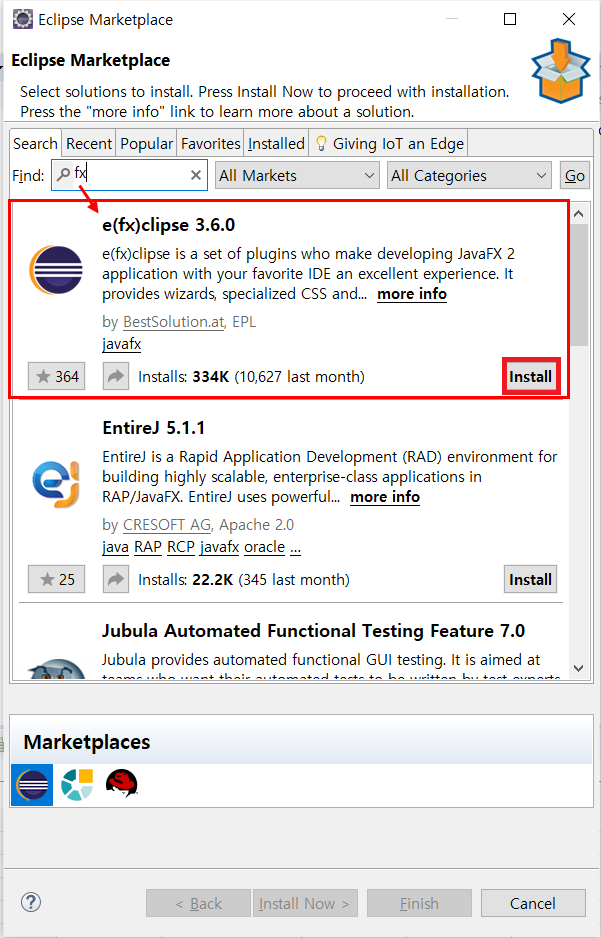This screenshot has width=601, height=938.
Task: Favorite e(fx)clipse with the 364 star button
Action: pos(57,376)
